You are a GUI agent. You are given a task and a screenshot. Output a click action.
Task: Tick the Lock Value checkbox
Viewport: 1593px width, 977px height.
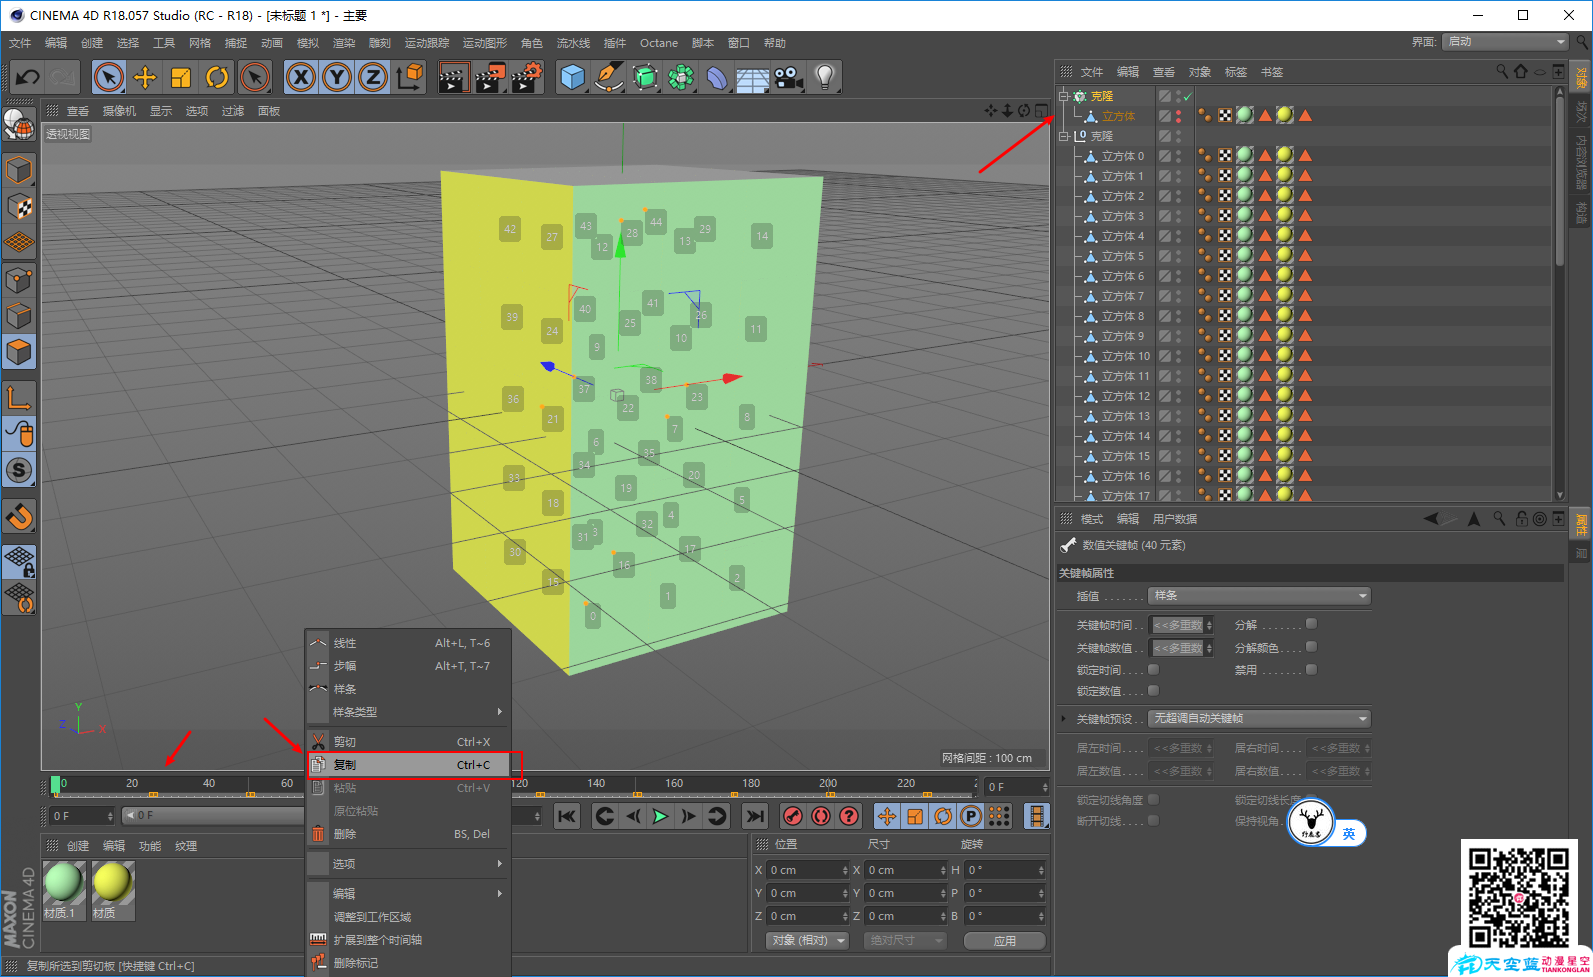pos(1153,691)
